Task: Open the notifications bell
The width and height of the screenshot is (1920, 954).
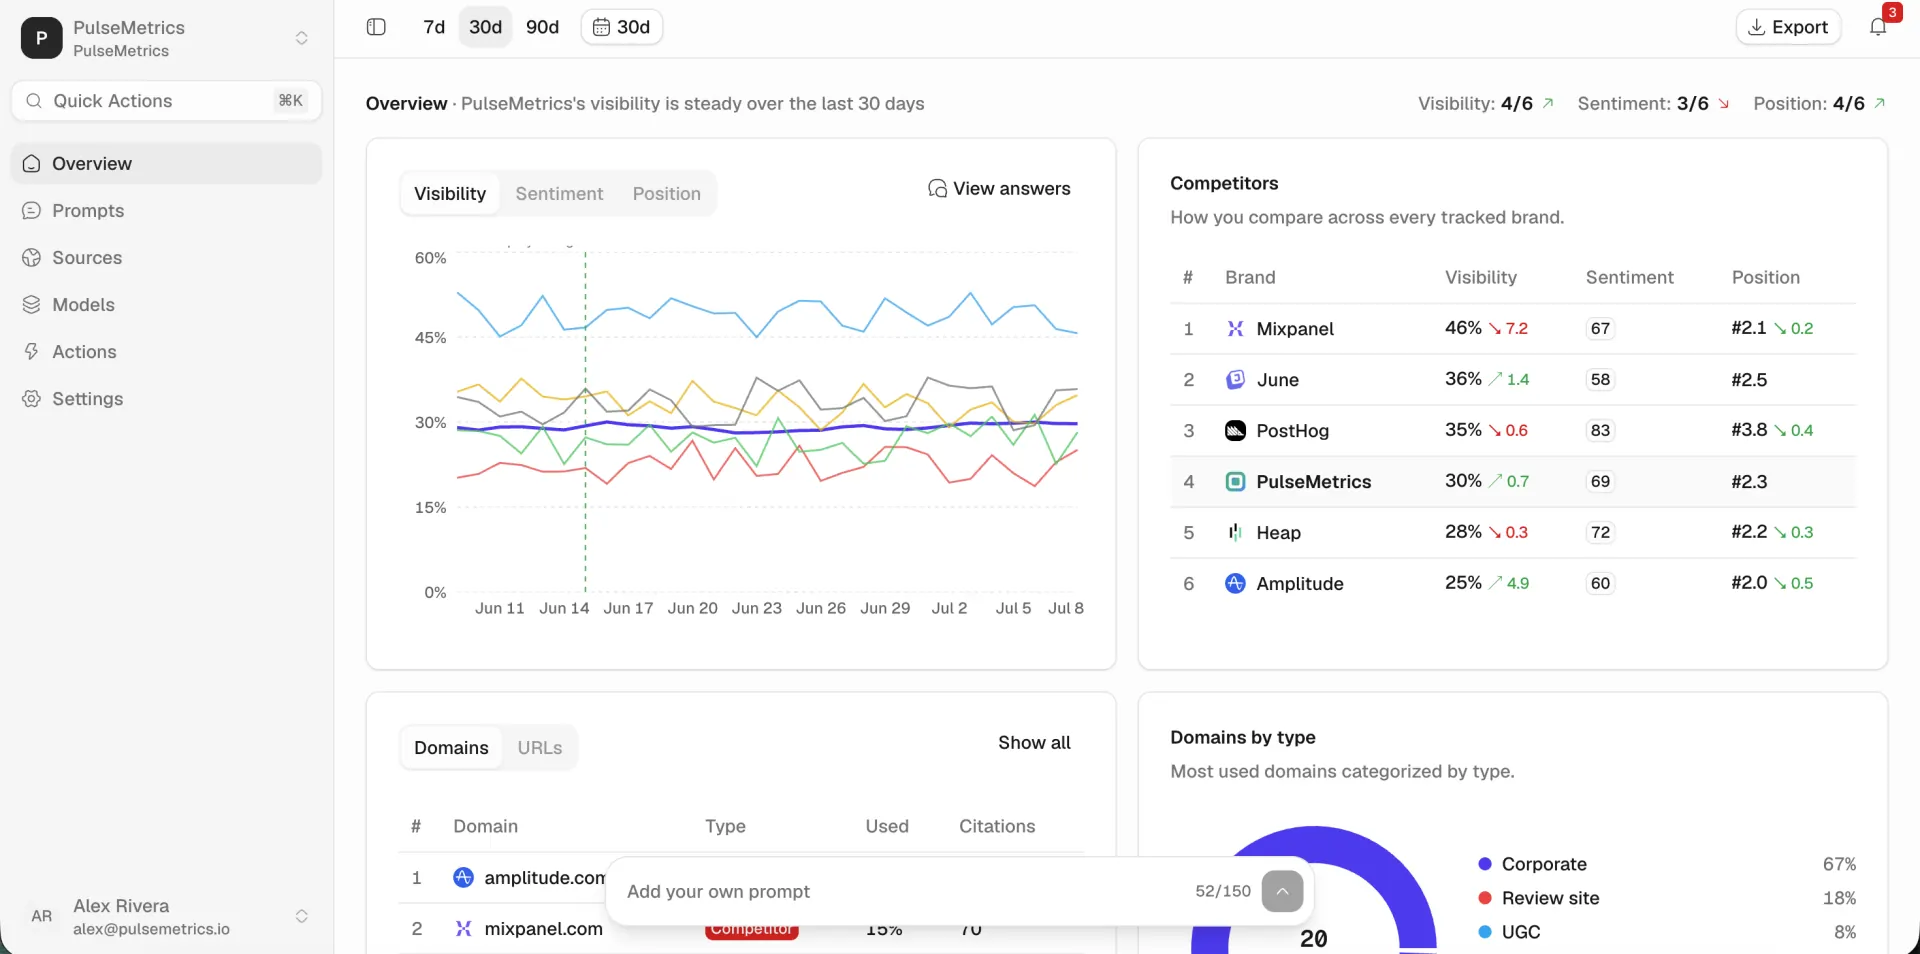Action: (1878, 27)
